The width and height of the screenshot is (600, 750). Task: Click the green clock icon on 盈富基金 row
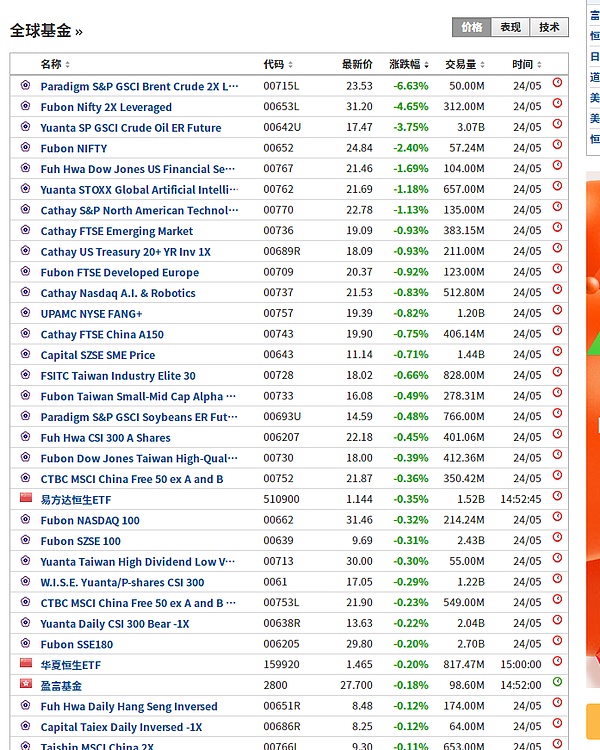[x=557, y=684]
